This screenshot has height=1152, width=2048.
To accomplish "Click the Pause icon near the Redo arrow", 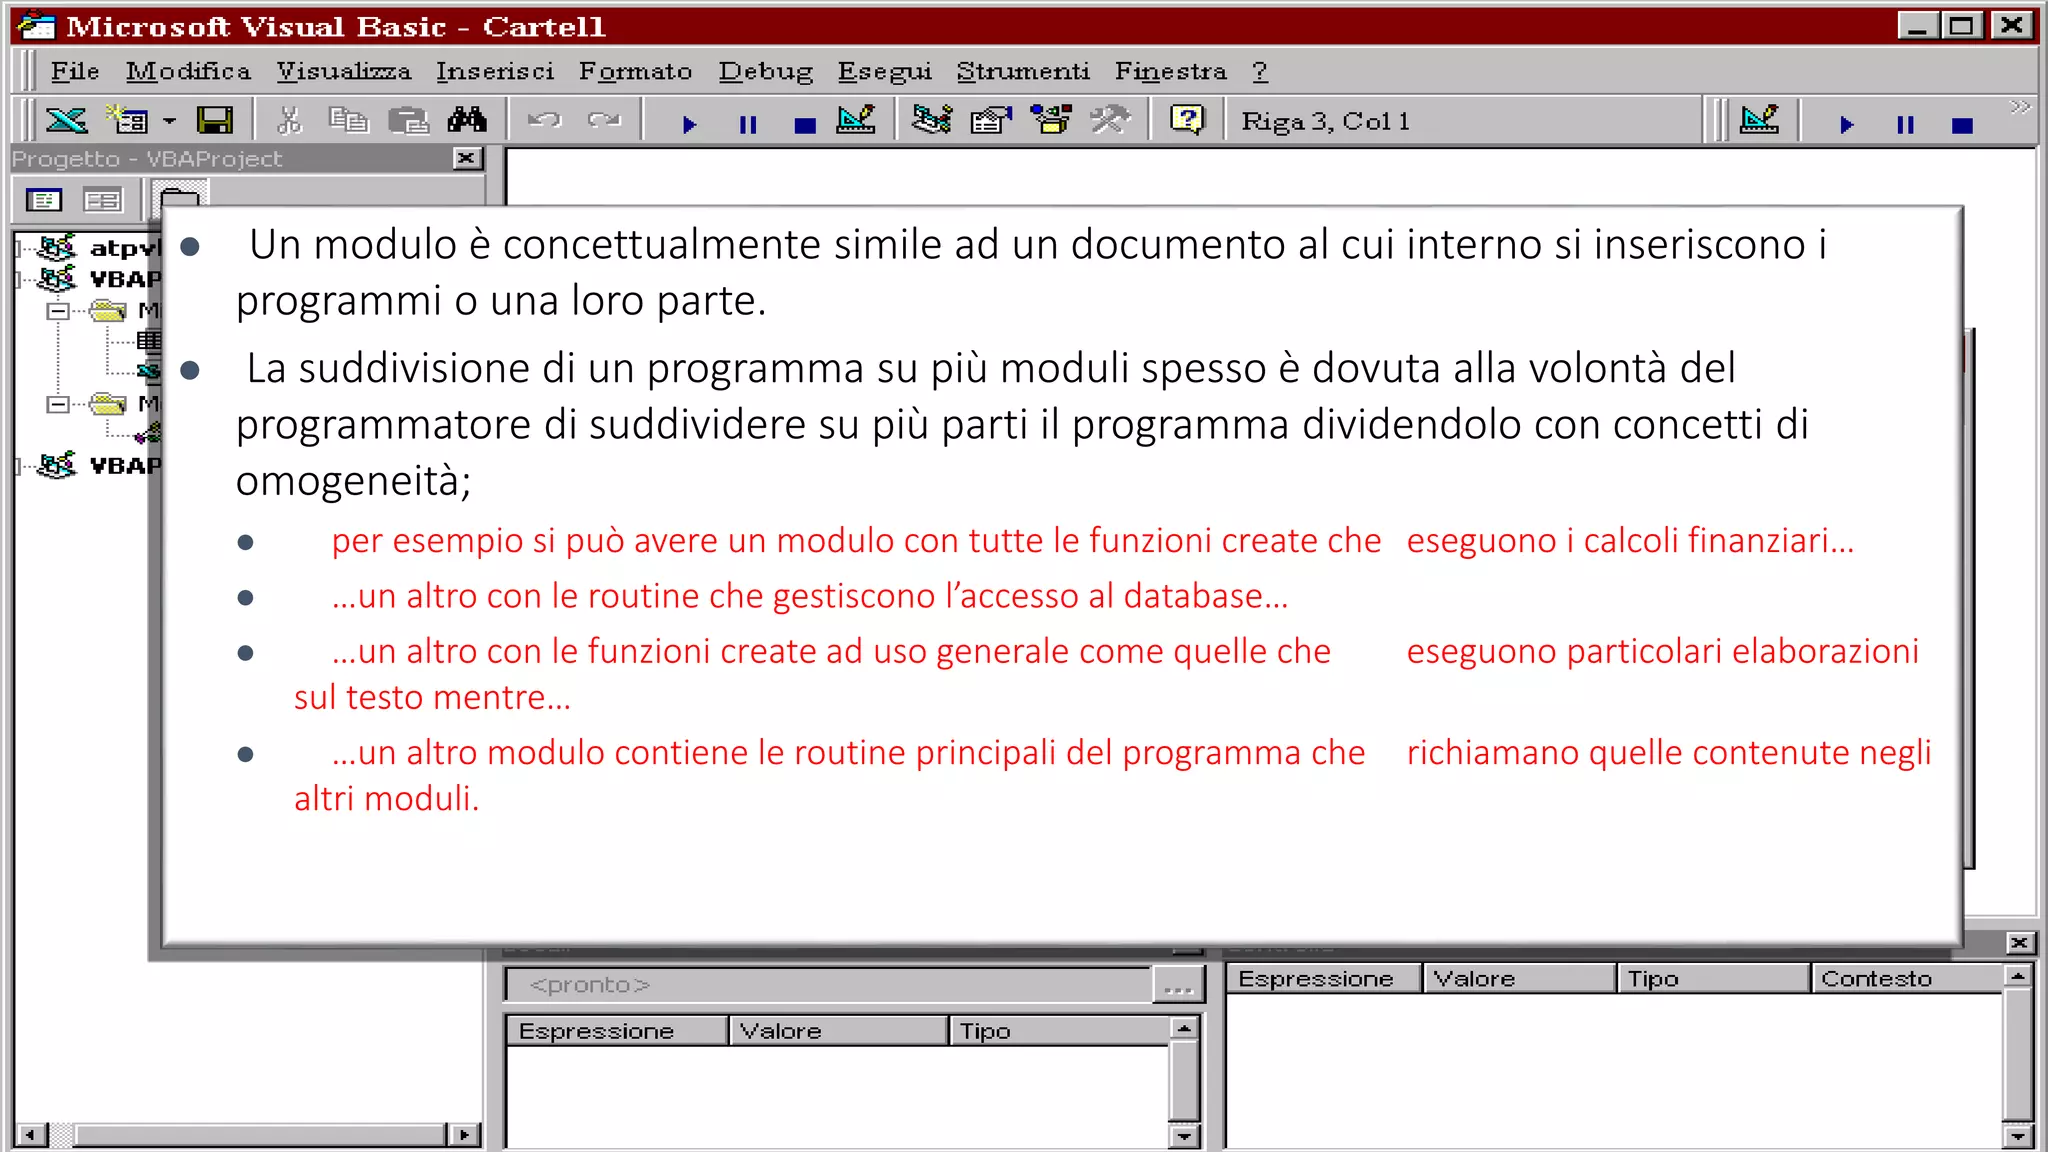I will point(747,124).
